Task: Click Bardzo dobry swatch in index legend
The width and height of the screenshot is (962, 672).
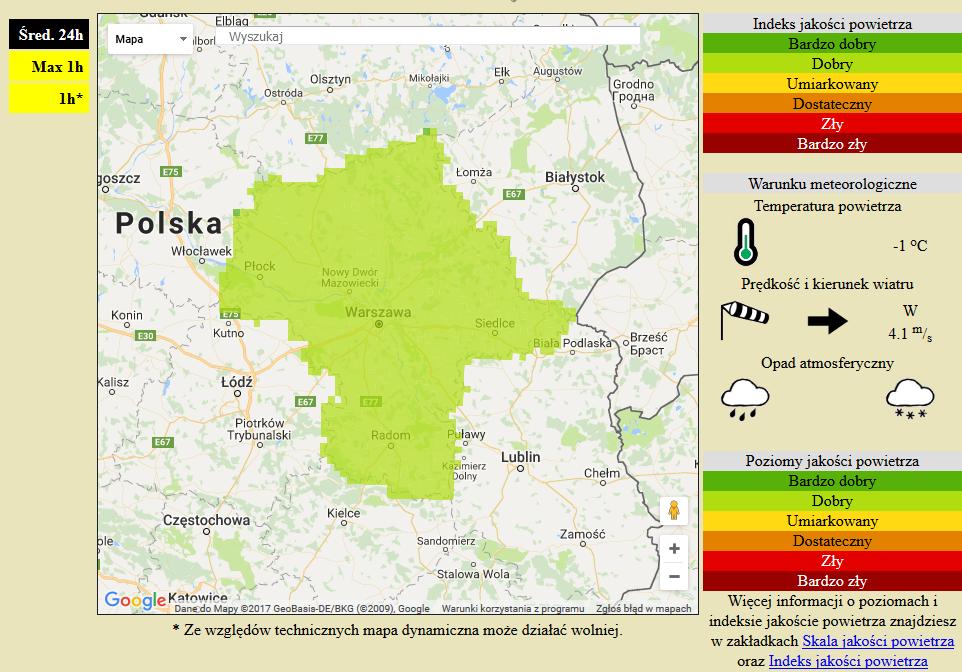Action: pyautogui.click(x=832, y=44)
